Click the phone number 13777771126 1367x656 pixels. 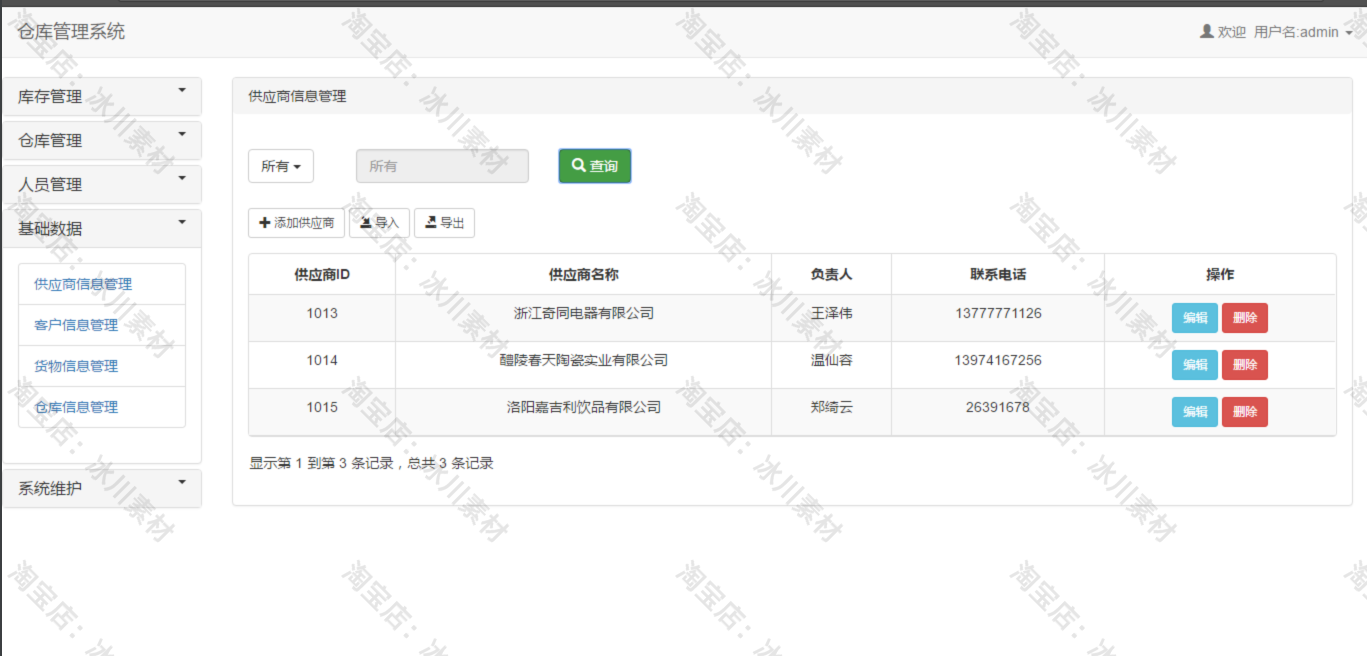tap(998, 313)
